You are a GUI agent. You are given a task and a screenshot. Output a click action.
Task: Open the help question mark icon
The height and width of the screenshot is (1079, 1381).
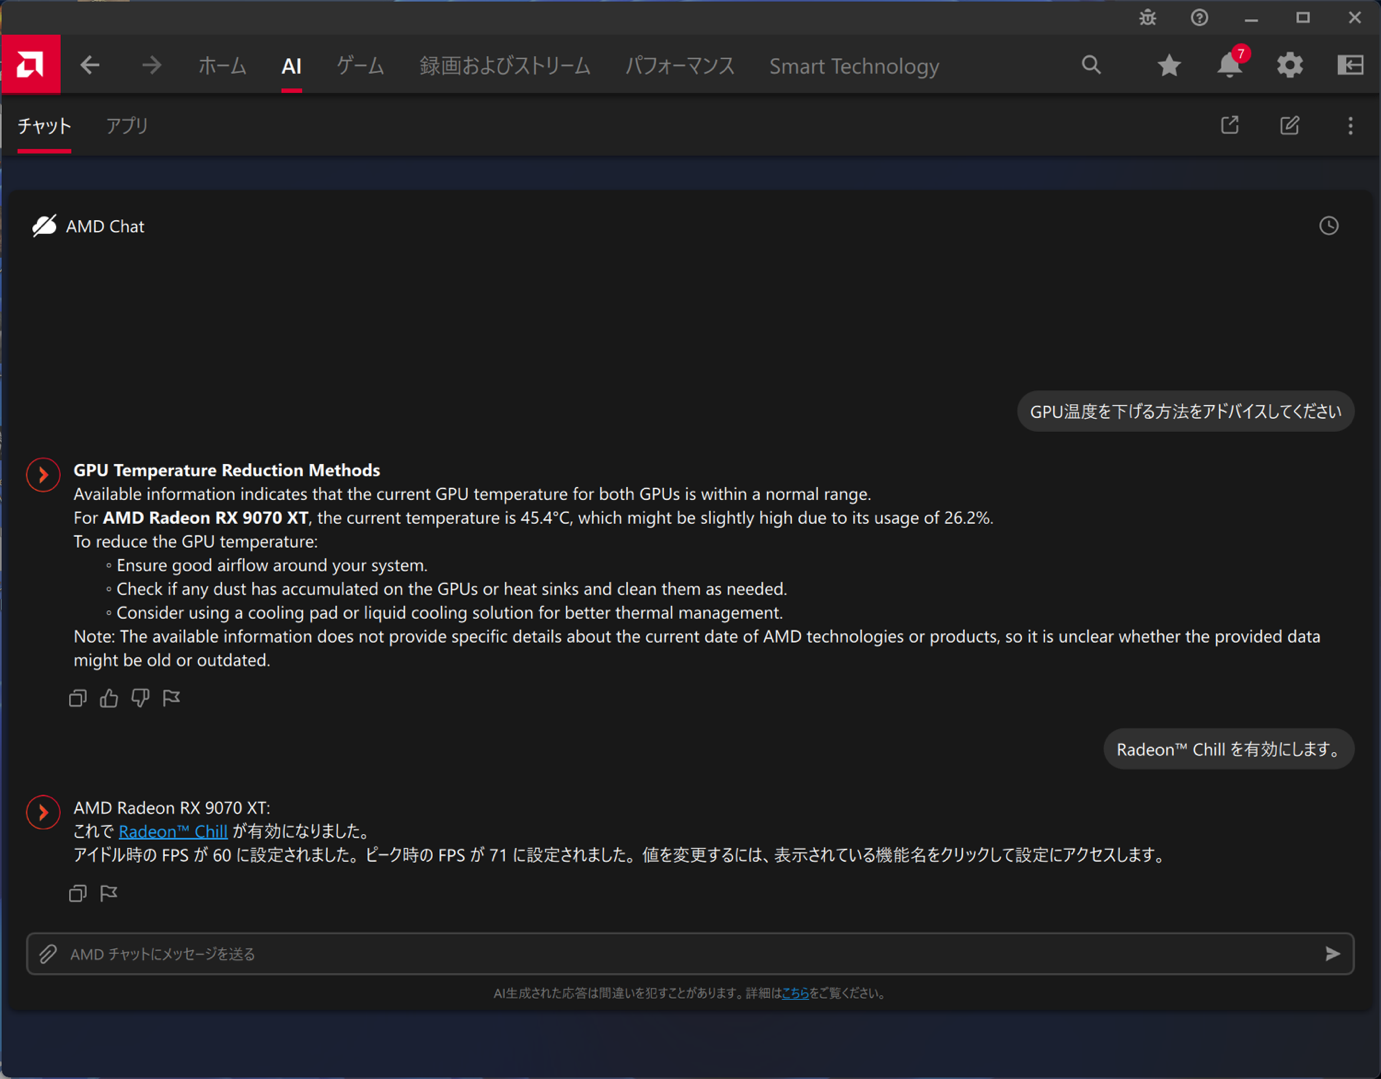pos(1199,18)
